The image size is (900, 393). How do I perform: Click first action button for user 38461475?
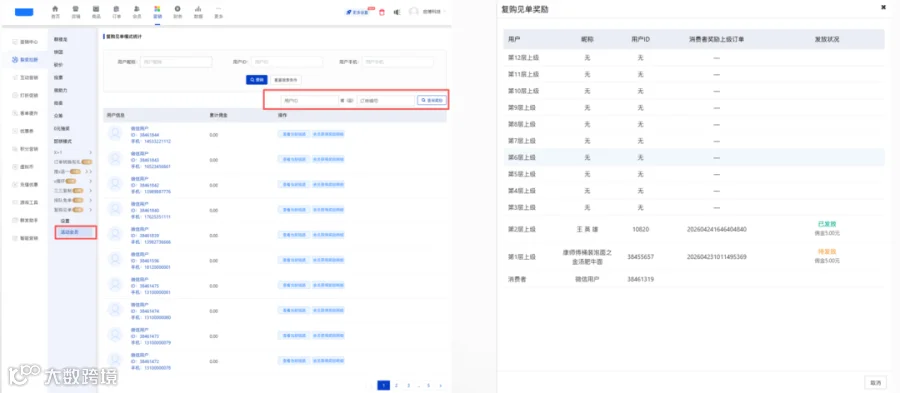(x=293, y=285)
